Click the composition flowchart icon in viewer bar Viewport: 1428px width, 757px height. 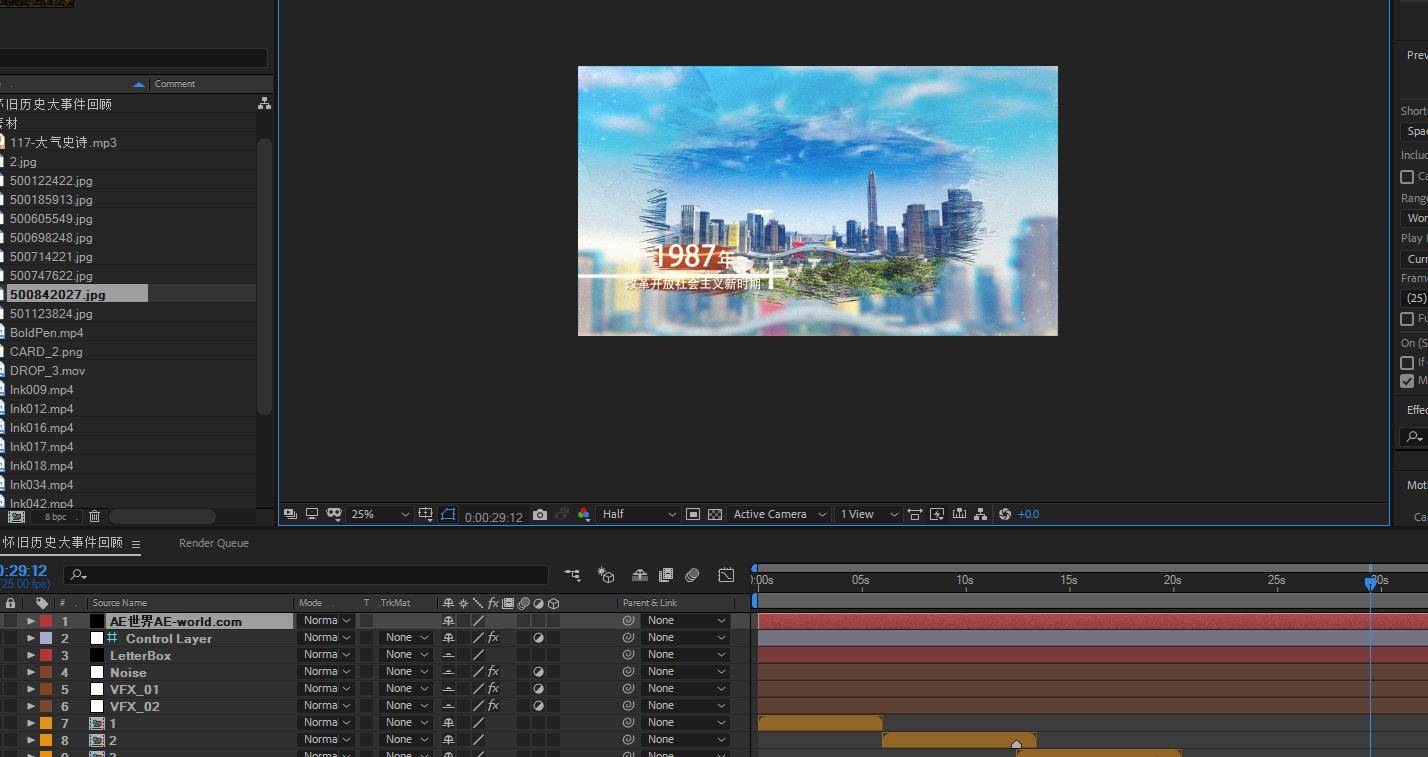tap(980, 514)
